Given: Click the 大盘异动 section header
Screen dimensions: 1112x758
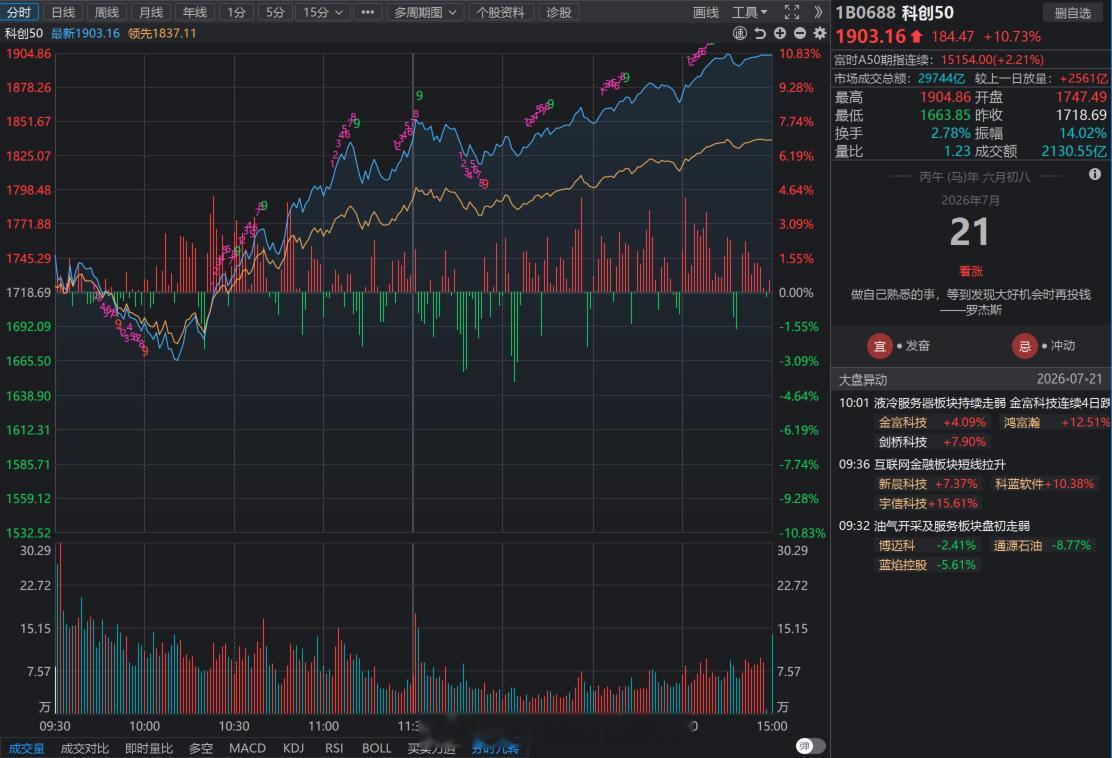Looking at the screenshot, I should tap(863, 380).
